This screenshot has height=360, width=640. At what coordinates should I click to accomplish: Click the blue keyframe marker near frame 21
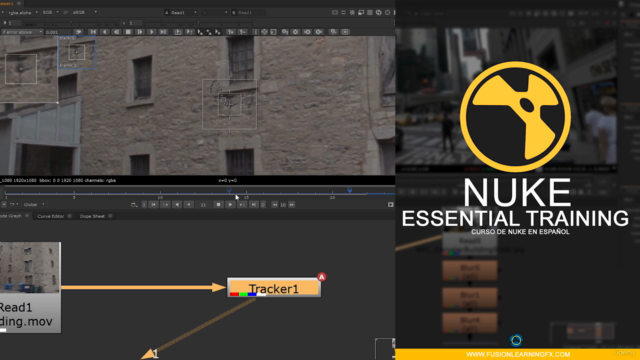349,191
